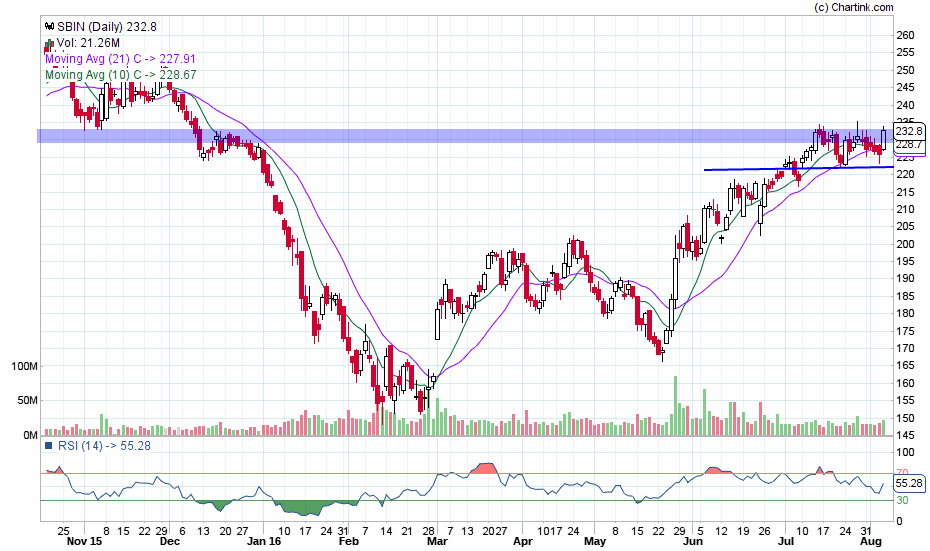The width and height of the screenshot is (930, 551).
Task: Click the Vol: 21.26M legend label
Action: (x=88, y=43)
